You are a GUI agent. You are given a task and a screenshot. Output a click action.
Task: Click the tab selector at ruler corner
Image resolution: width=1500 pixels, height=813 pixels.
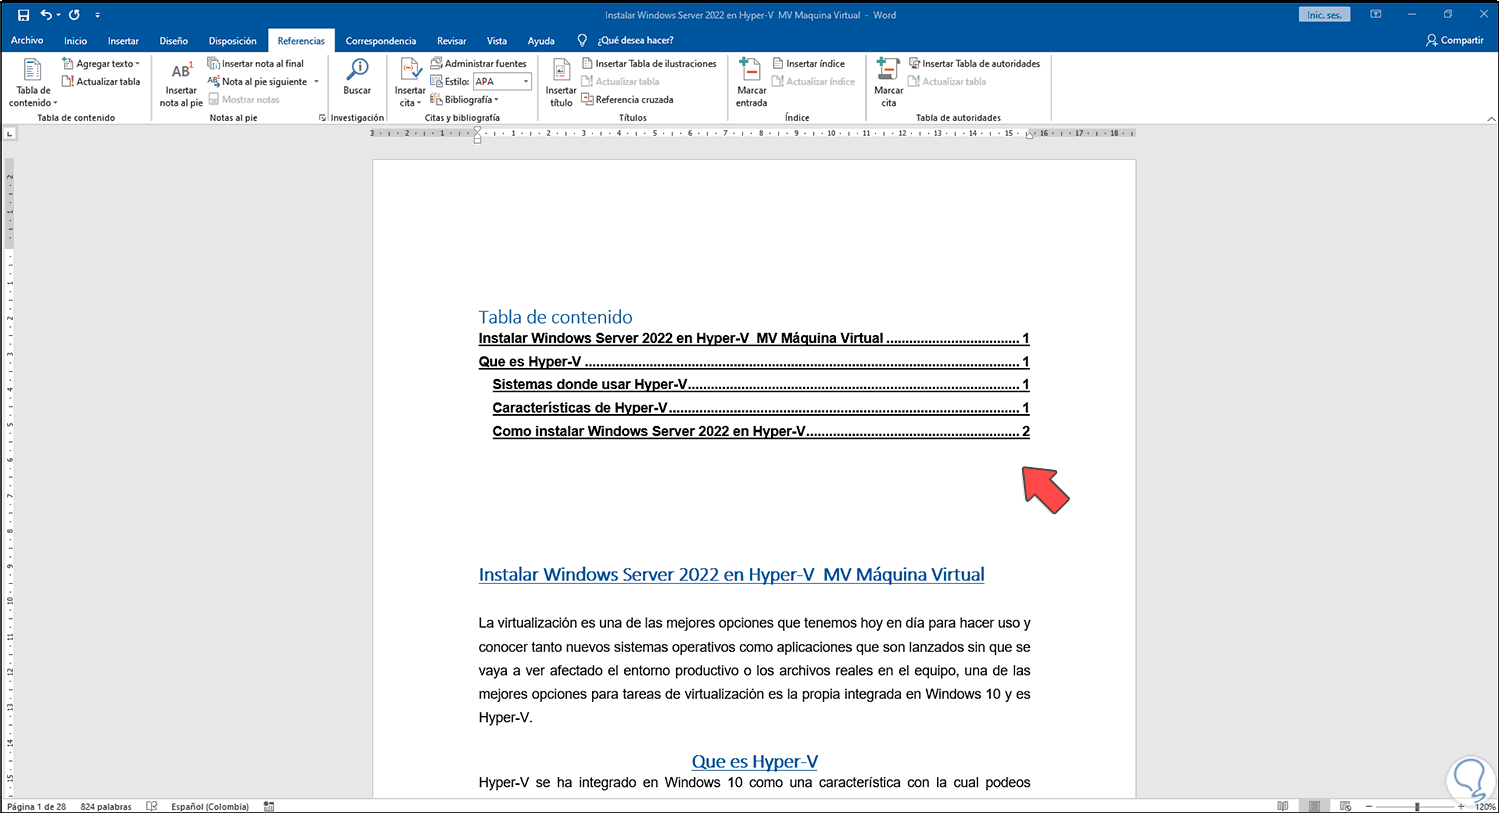(x=10, y=133)
